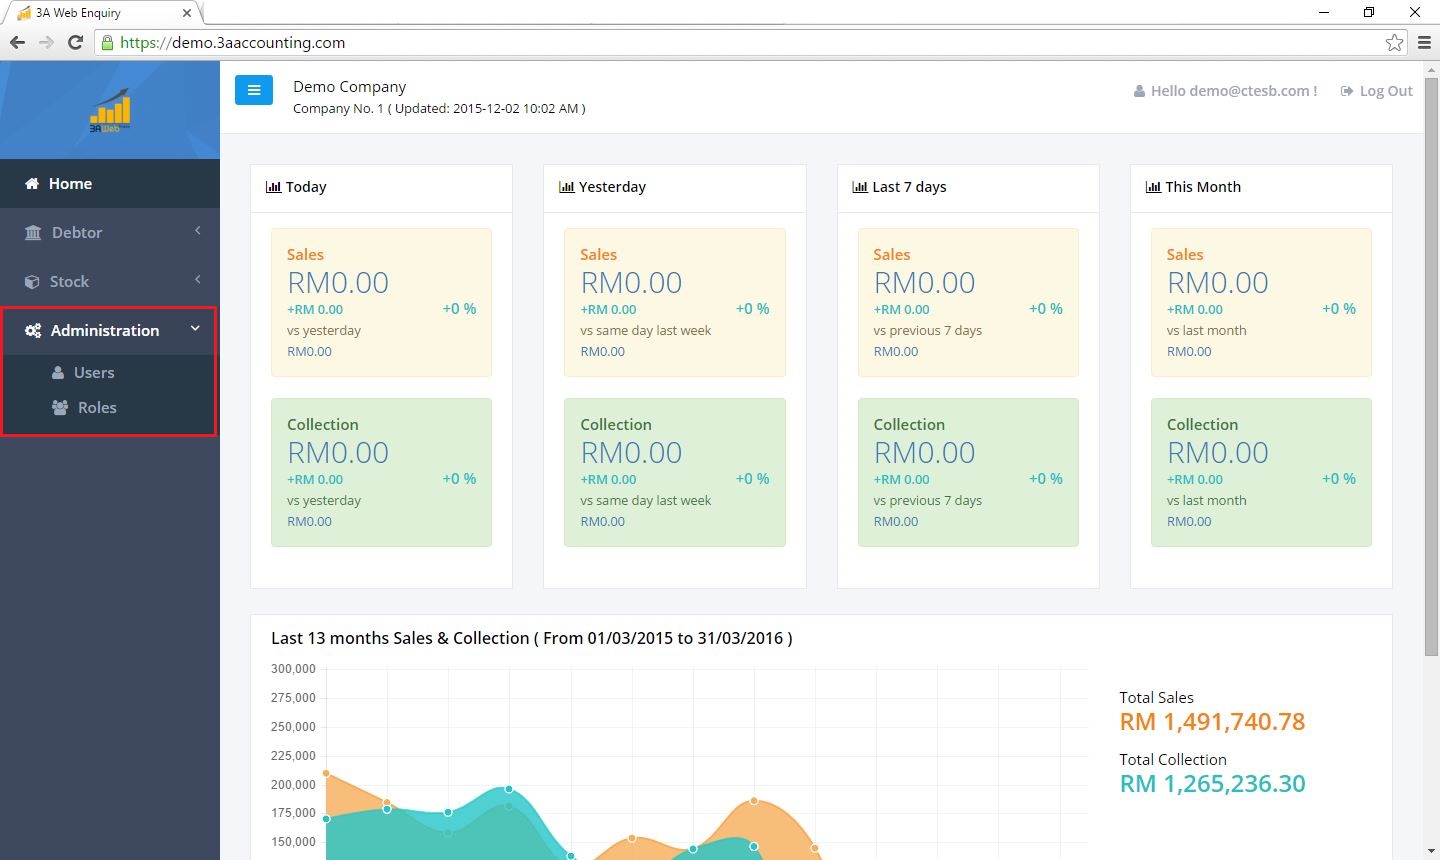Viewport: 1440px width, 860px height.
Task: Click the Total Sales RM 1,491,740.78 value
Action: click(1212, 722)
